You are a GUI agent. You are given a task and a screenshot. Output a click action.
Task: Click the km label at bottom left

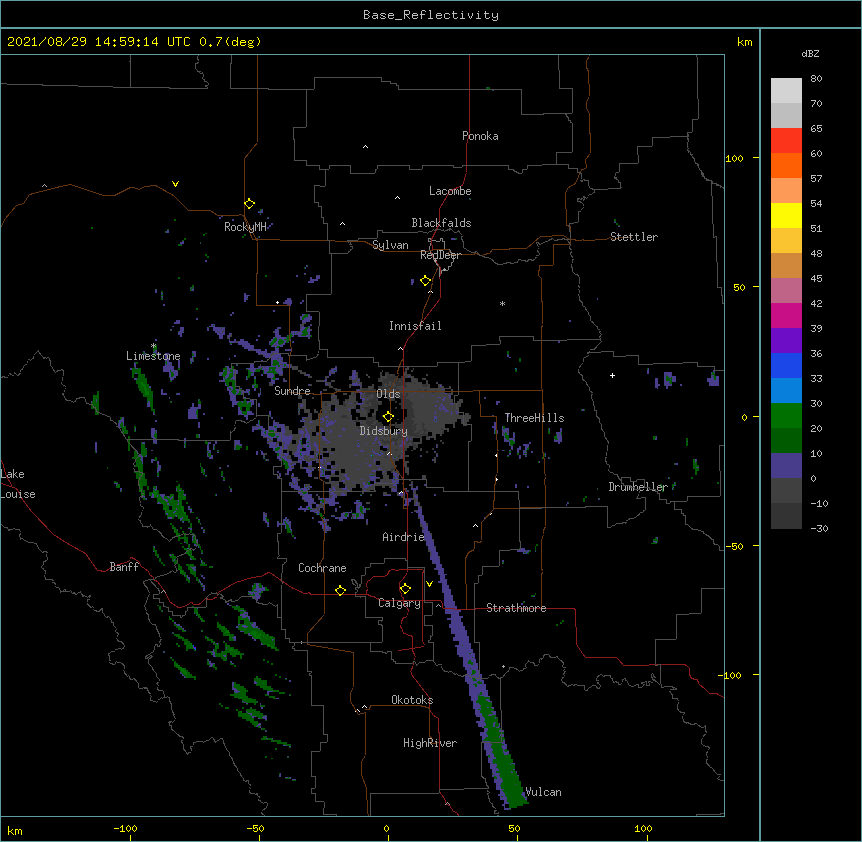click(15, 830)
